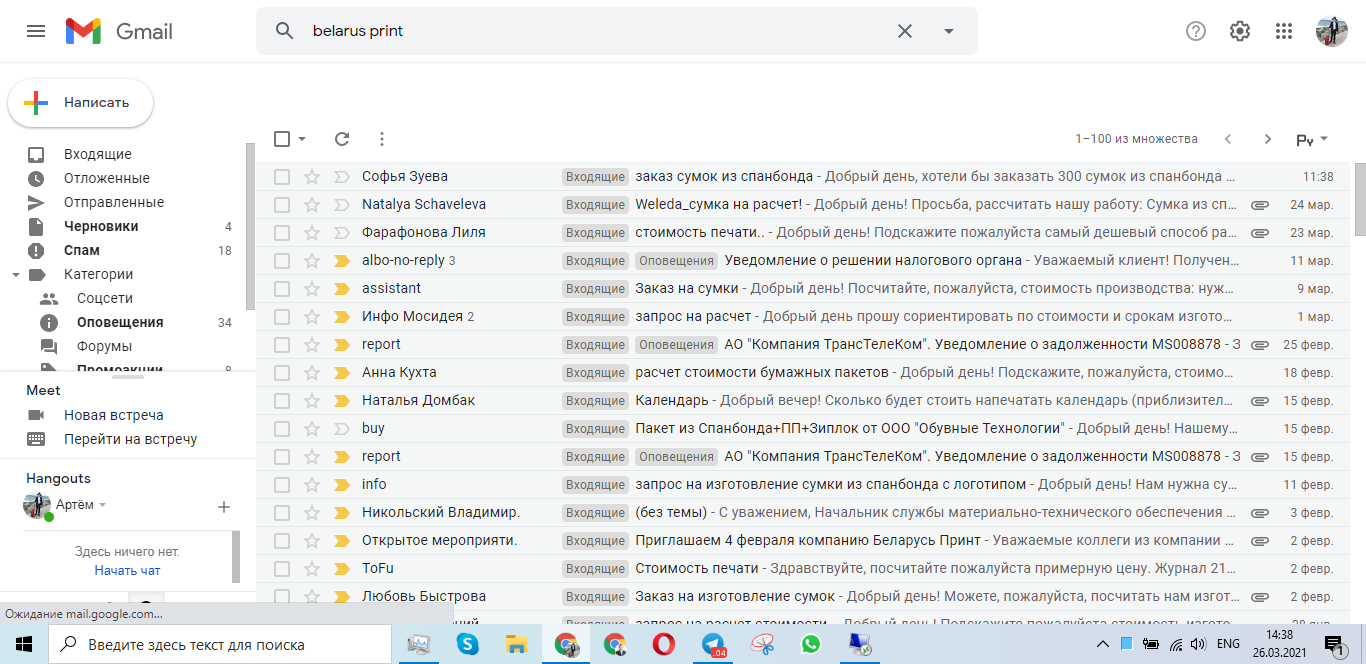
Task: Open Telegram from the taskbar
Action: (x=713, y=644)
